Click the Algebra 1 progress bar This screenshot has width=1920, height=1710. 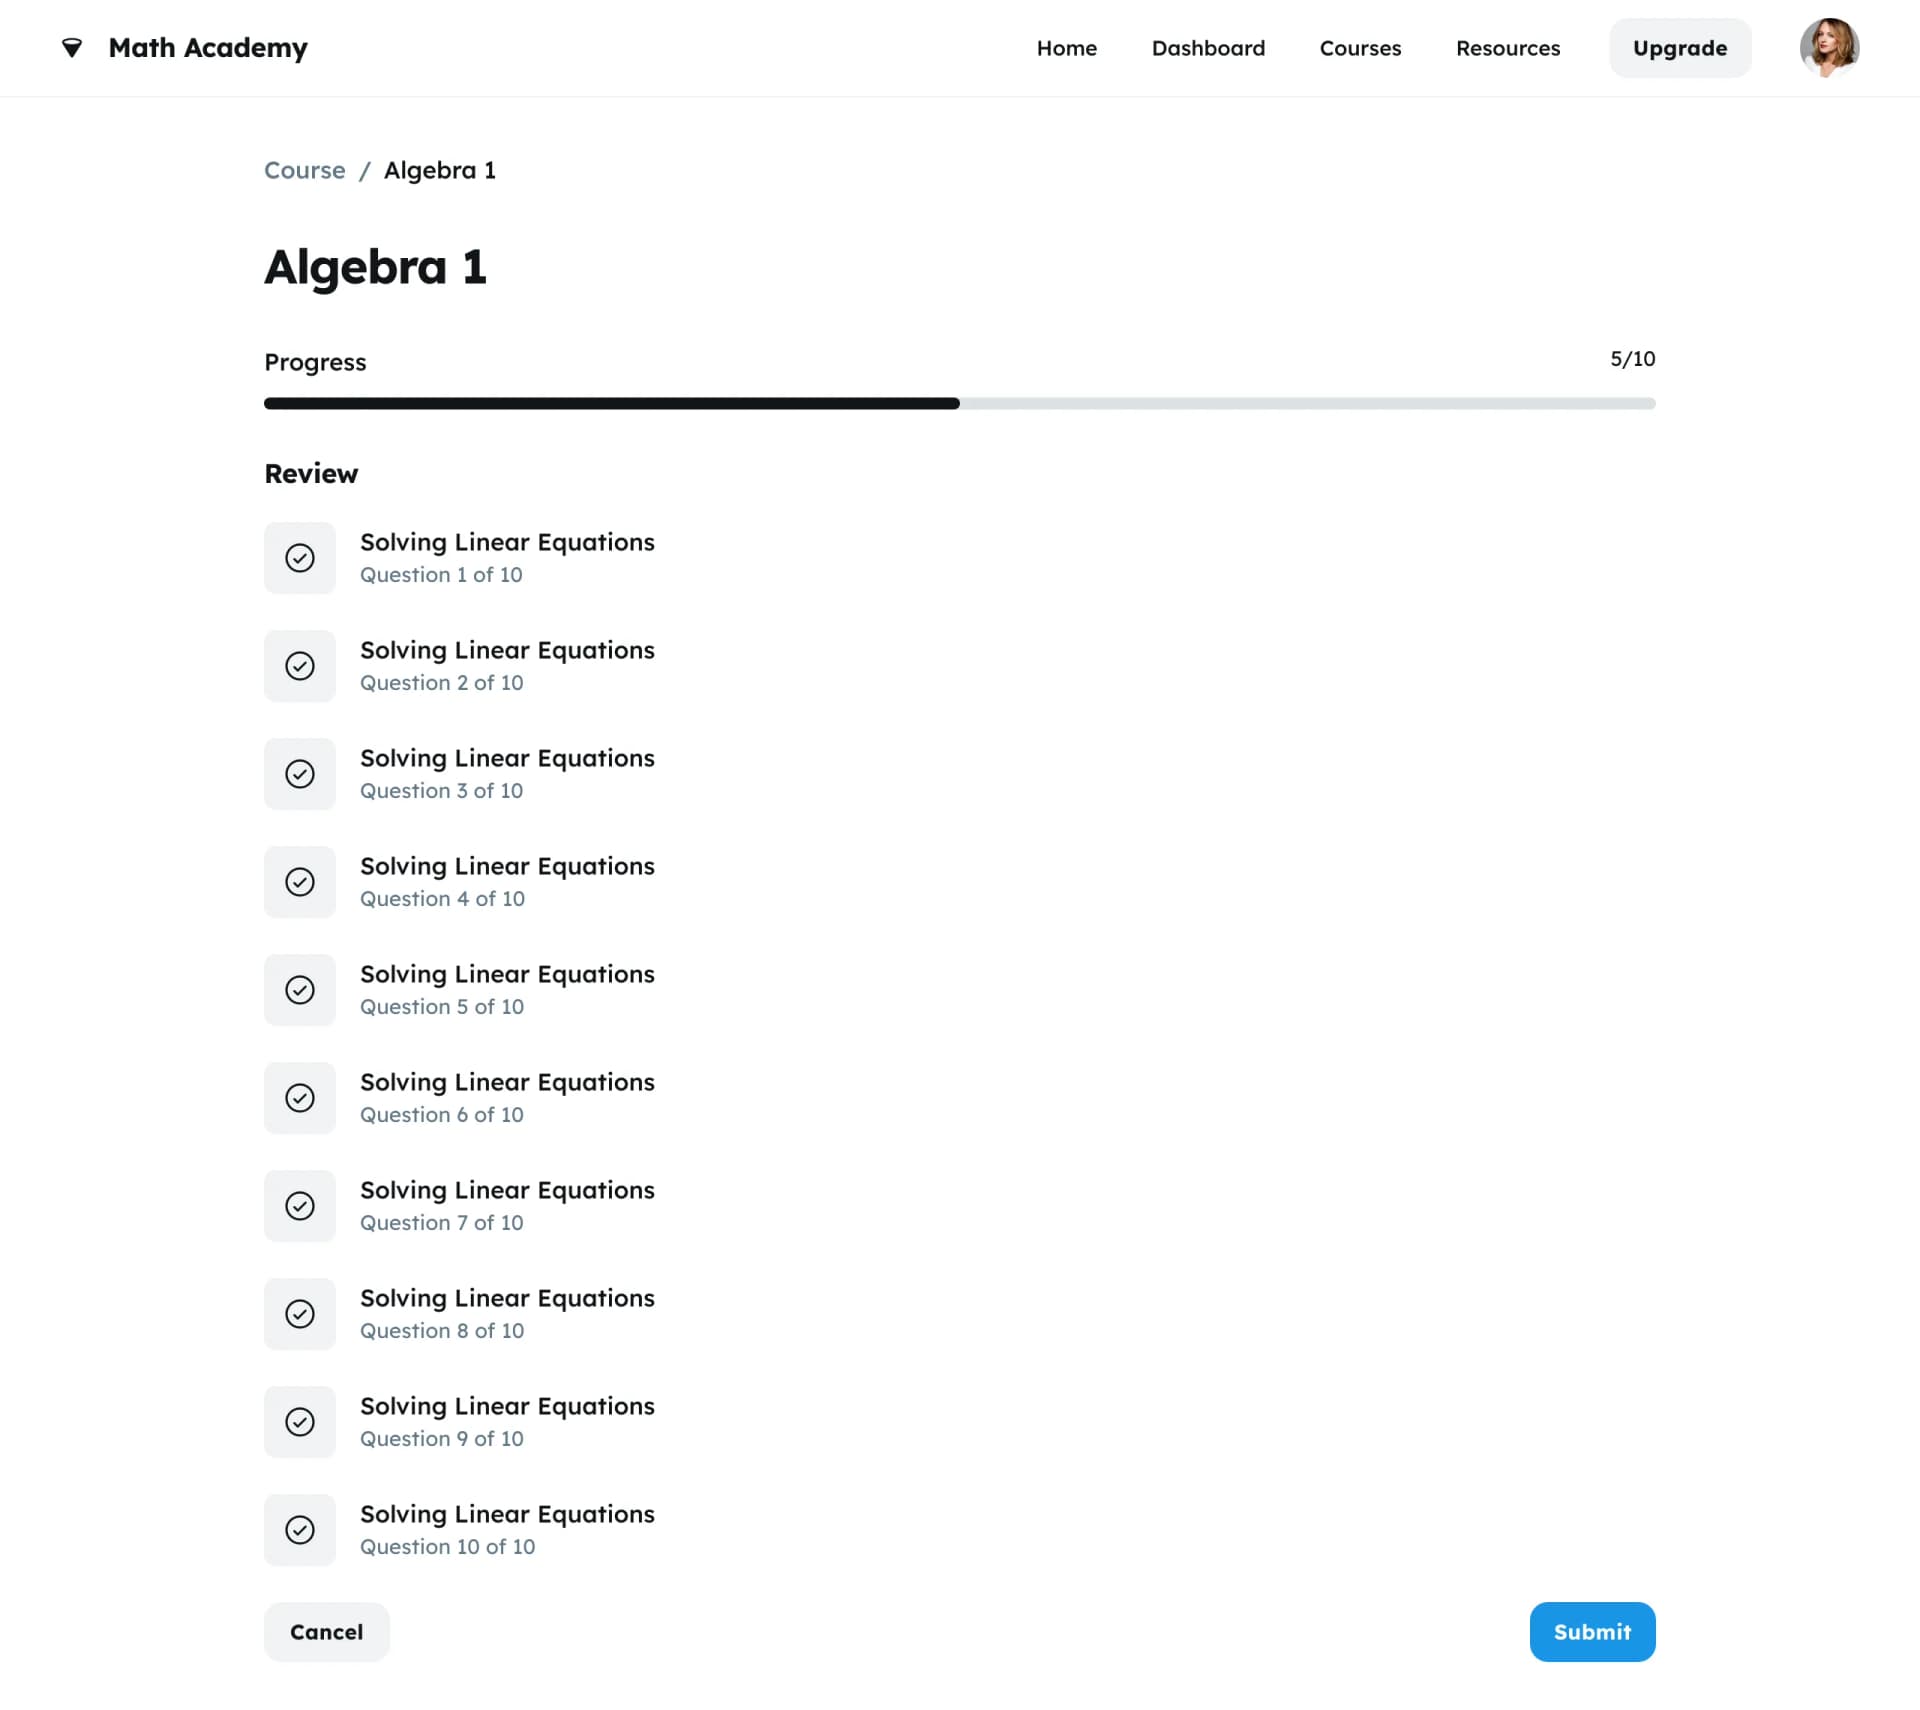959,404
